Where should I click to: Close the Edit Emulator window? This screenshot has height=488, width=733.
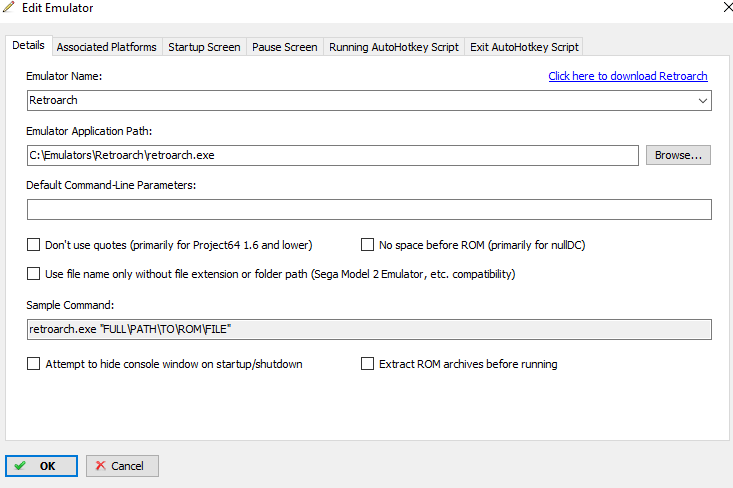pyautogui.click(x=727, y=7)
